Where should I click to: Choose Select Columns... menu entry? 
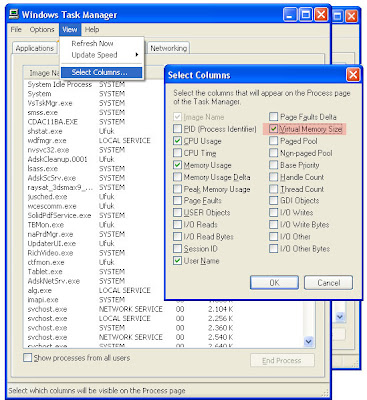[102, 72]
